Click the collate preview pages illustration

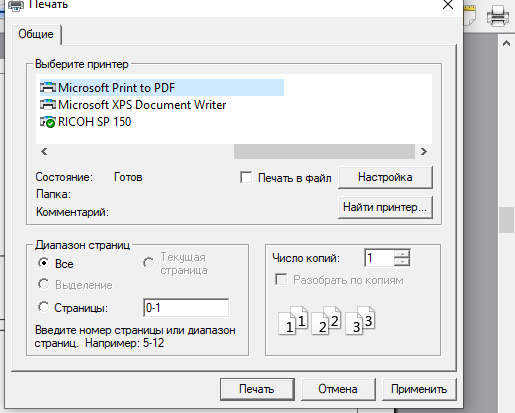click(327, 321)
